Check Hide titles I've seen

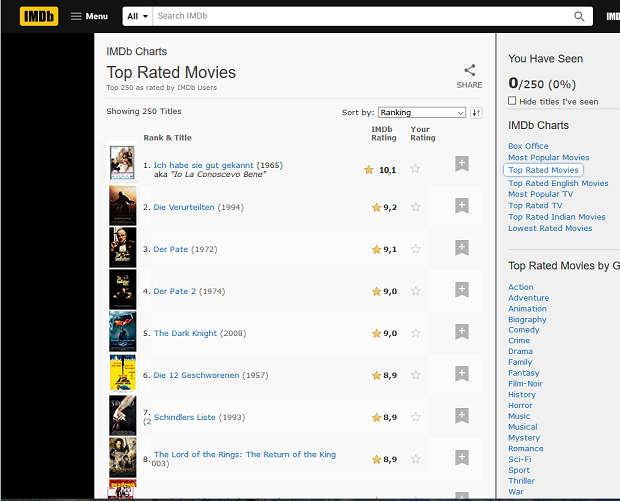513,101
